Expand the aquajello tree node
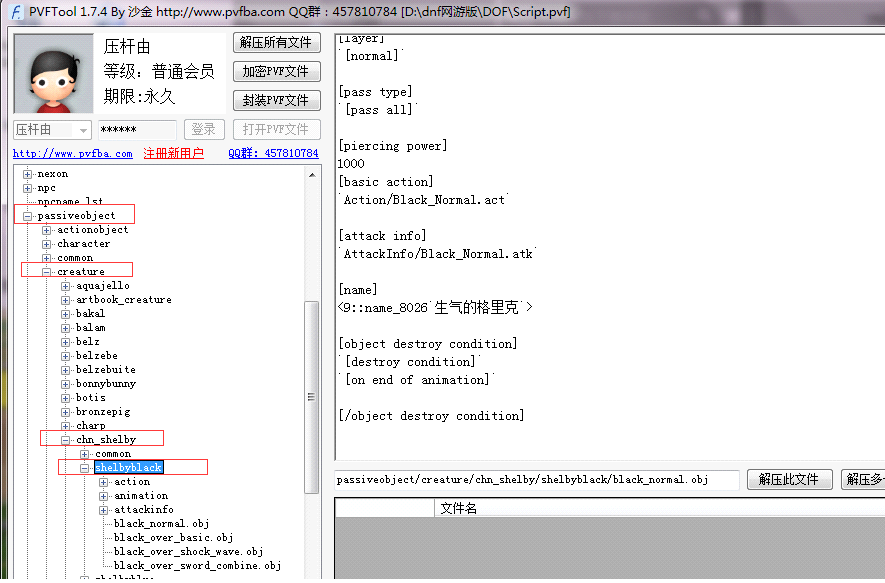Image resolution: width=885 pixels, height=583 pixels. [x=66, y=286]
